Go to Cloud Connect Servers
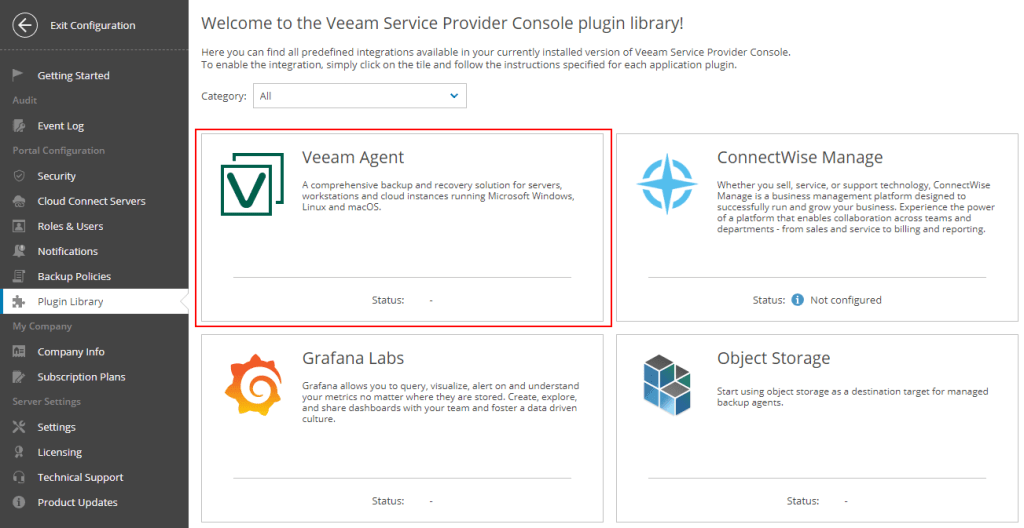This screenshot has width=1024, height=528. pyautogui.click(x=91, y=201)
